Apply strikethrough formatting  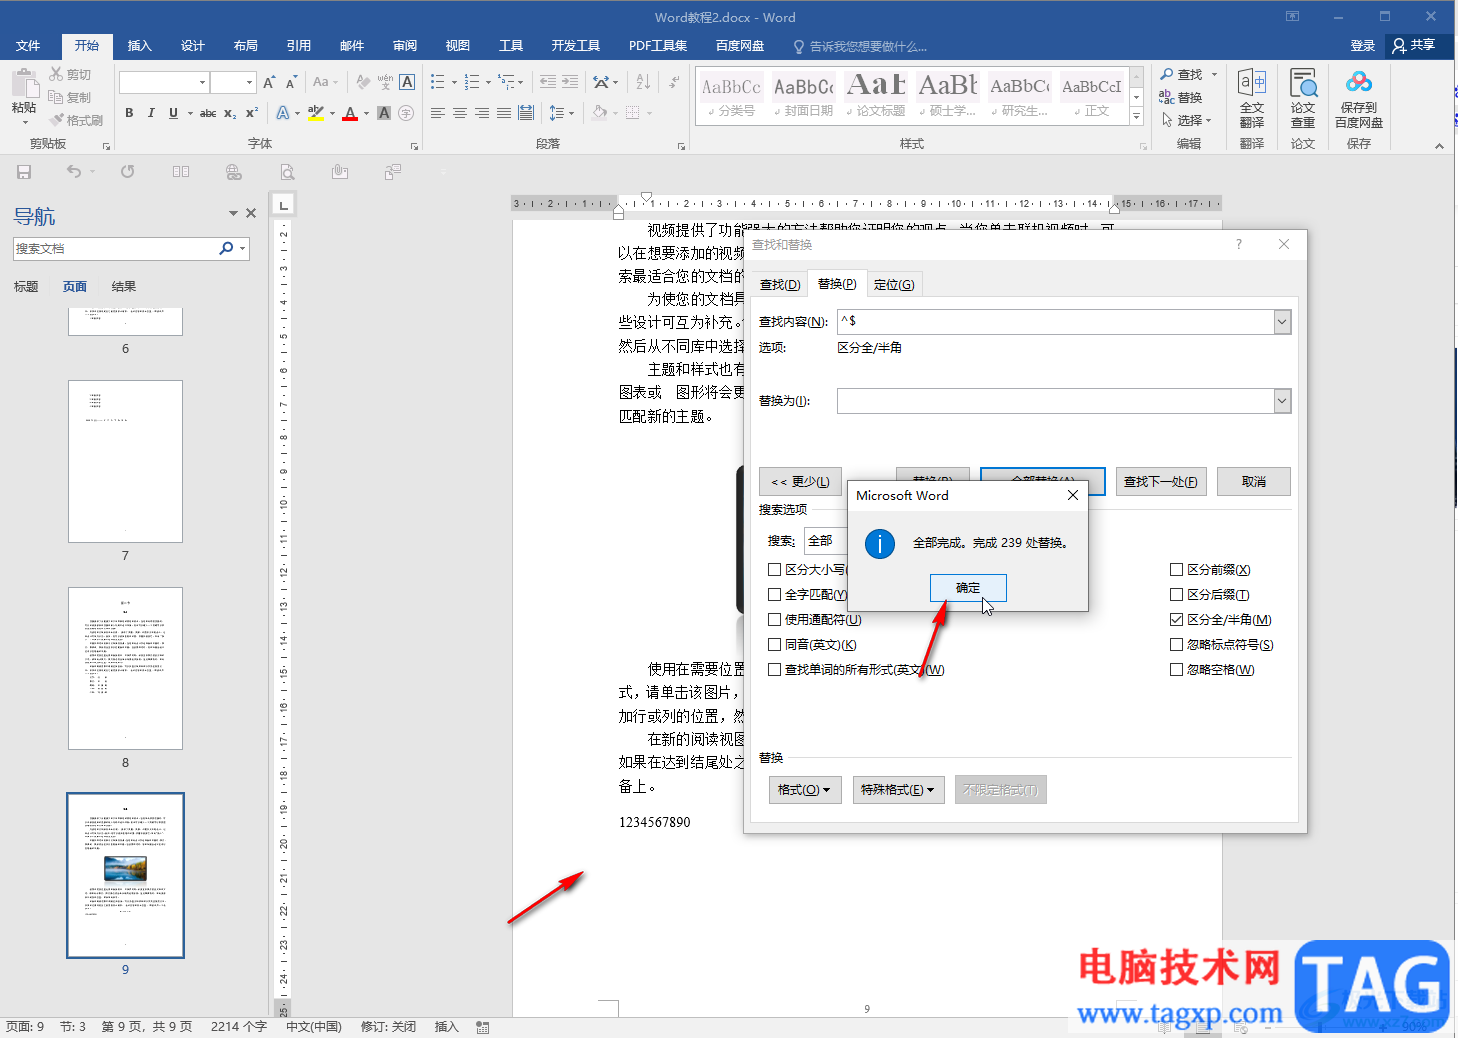point(208,113)
